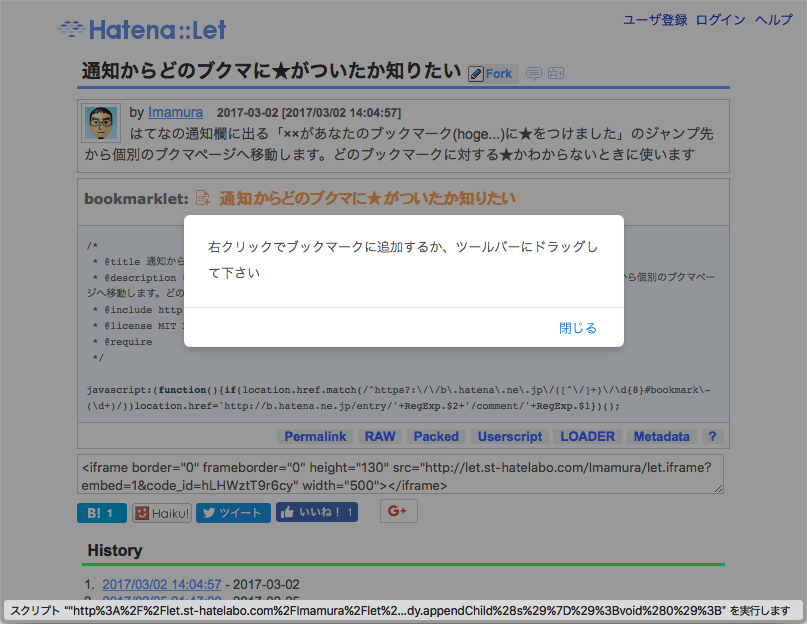Viewport: 807px width, 624px height.
Task: Click the add star icon beside Fork
Action: [556, 73]
